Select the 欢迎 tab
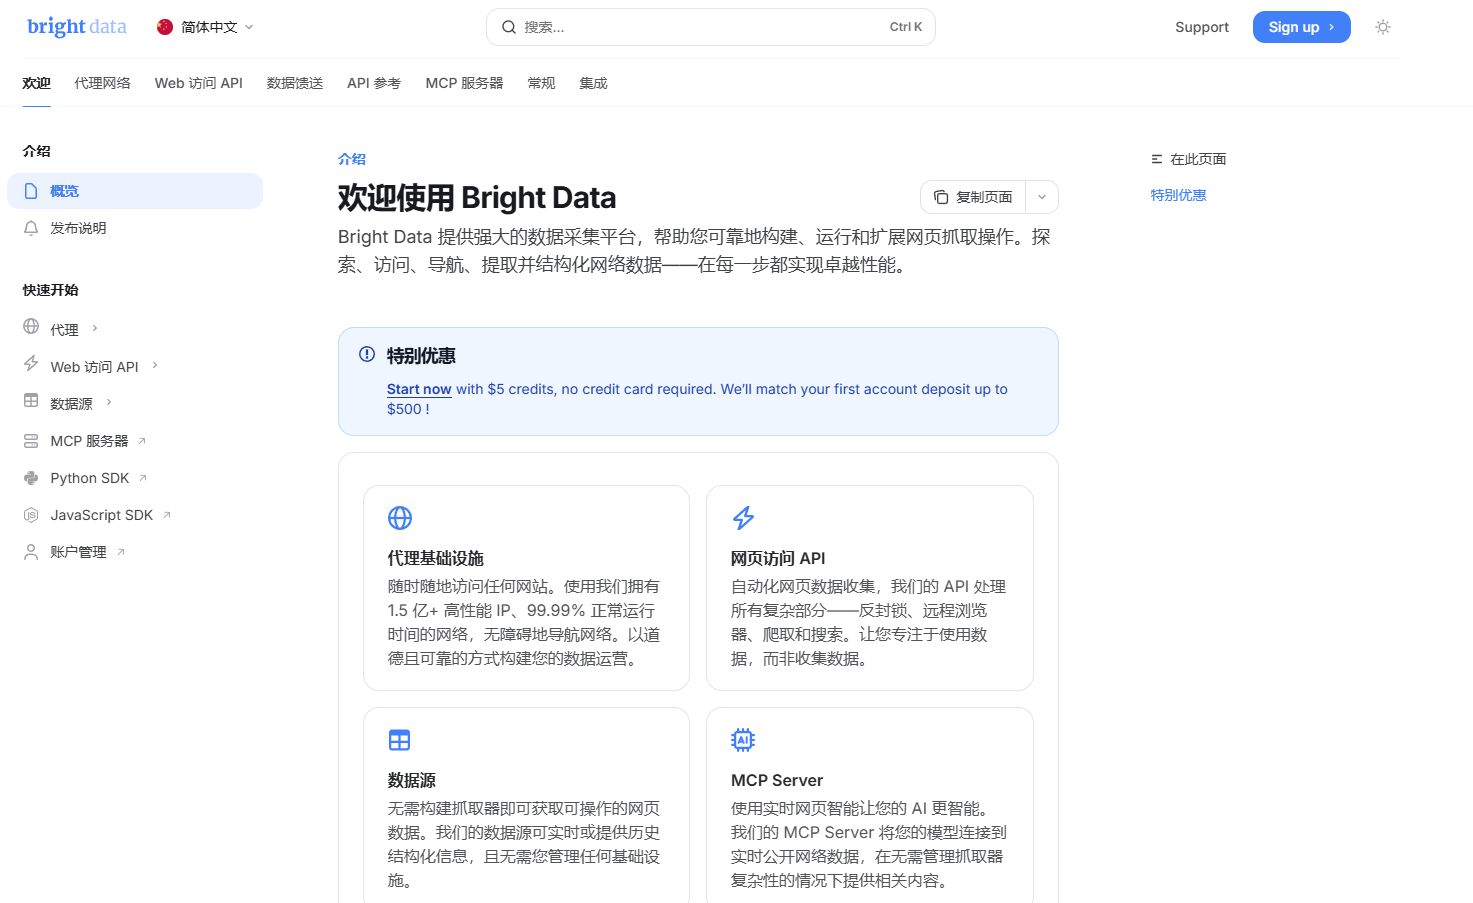The height and width of the screenshot is (903, 1473). (x=36, y=83)
